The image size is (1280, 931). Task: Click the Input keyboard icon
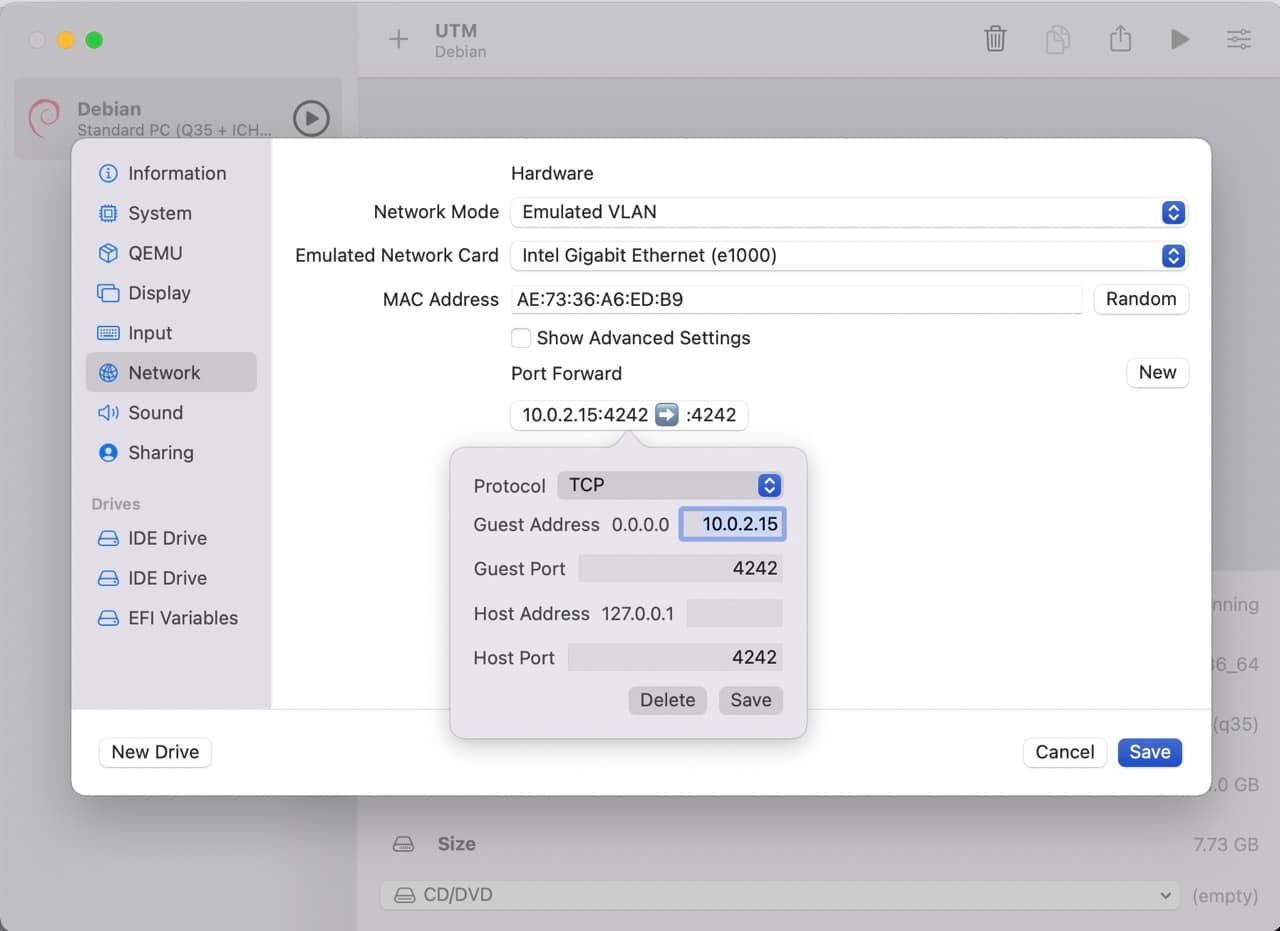(x=108, y=333)
